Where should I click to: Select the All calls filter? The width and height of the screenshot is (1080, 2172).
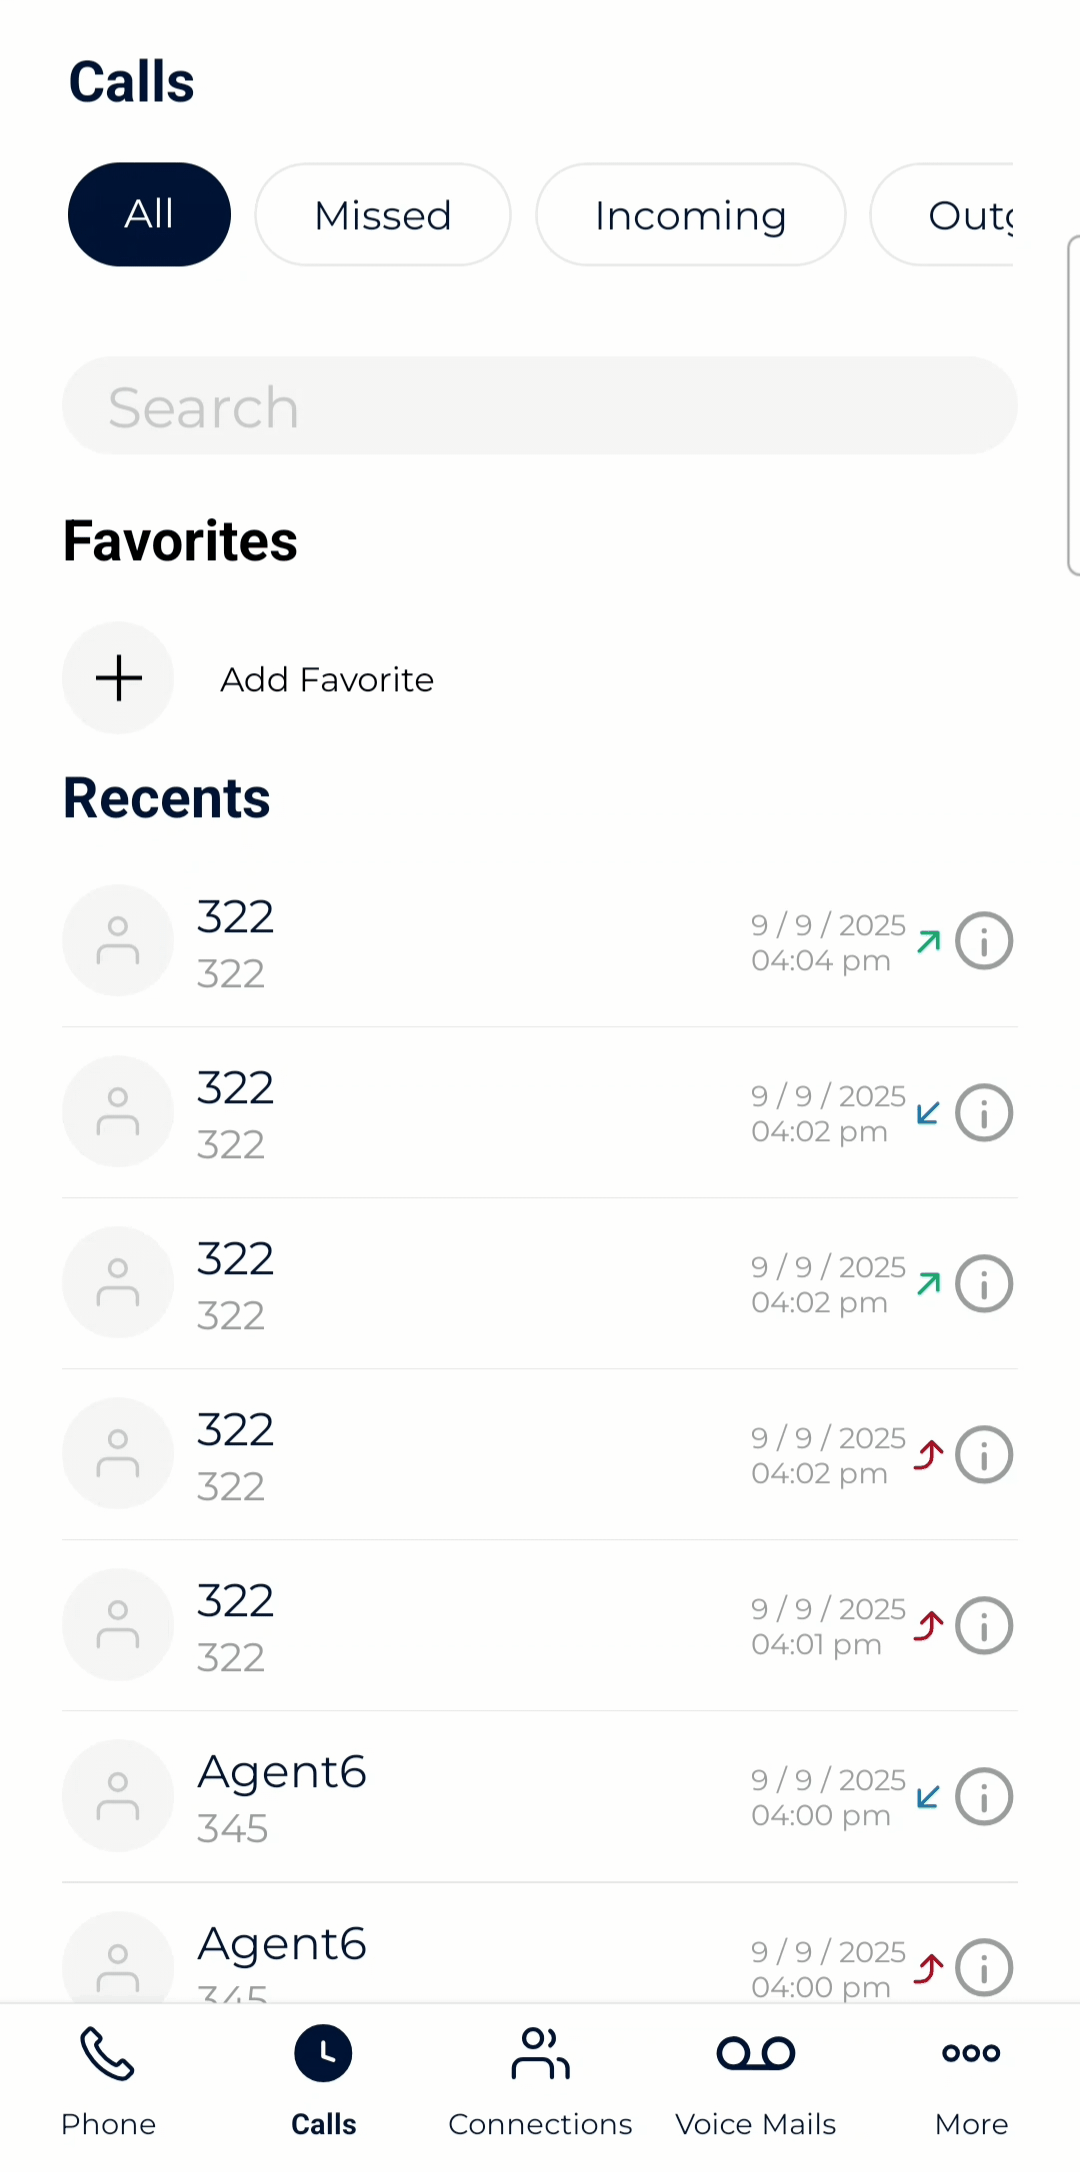click(x=149, y=214)
